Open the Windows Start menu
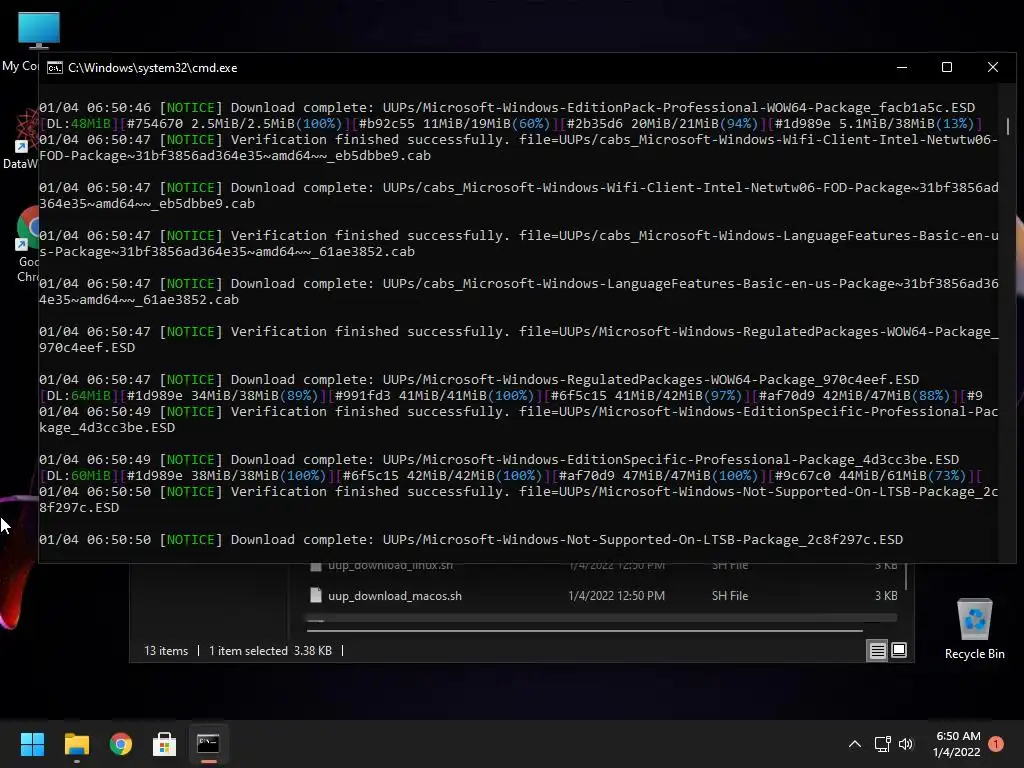The height and width of the screenshot is (768, 1024). tap(32, 744)
